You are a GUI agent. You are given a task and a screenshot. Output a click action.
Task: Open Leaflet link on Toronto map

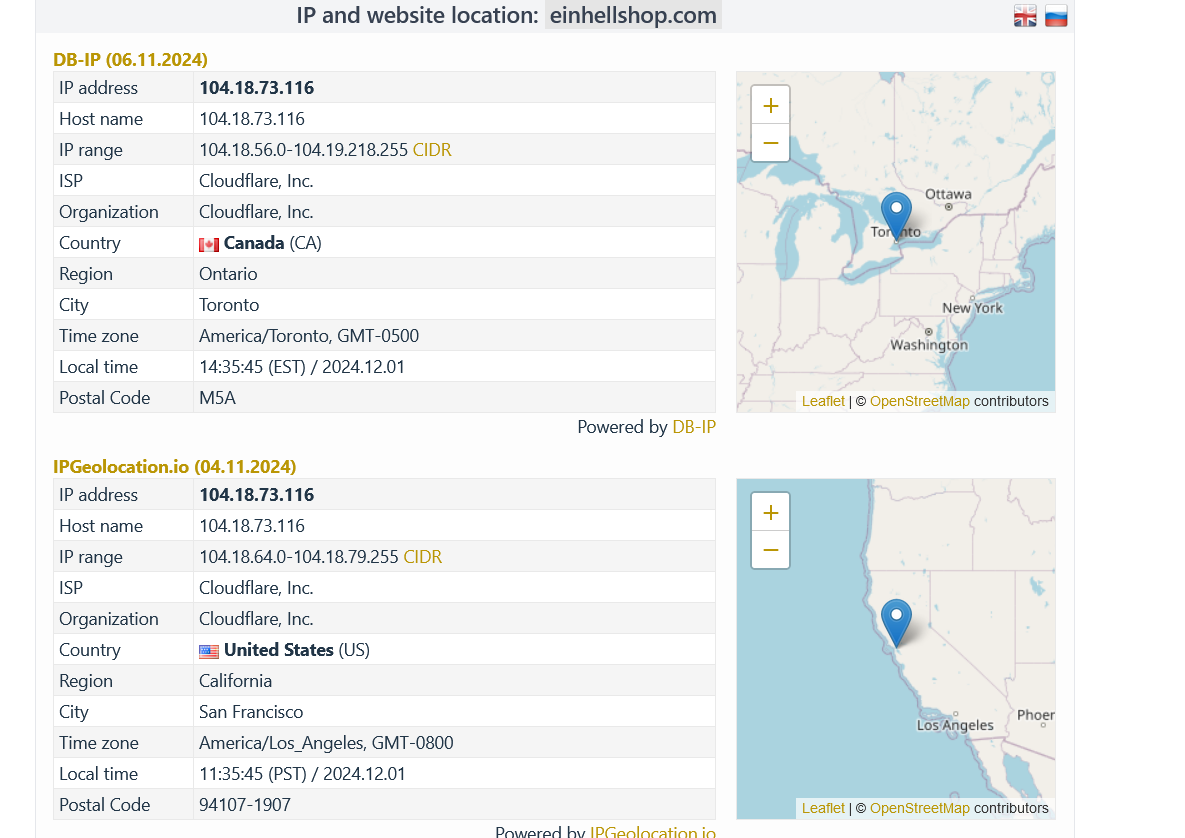point(823,401)
